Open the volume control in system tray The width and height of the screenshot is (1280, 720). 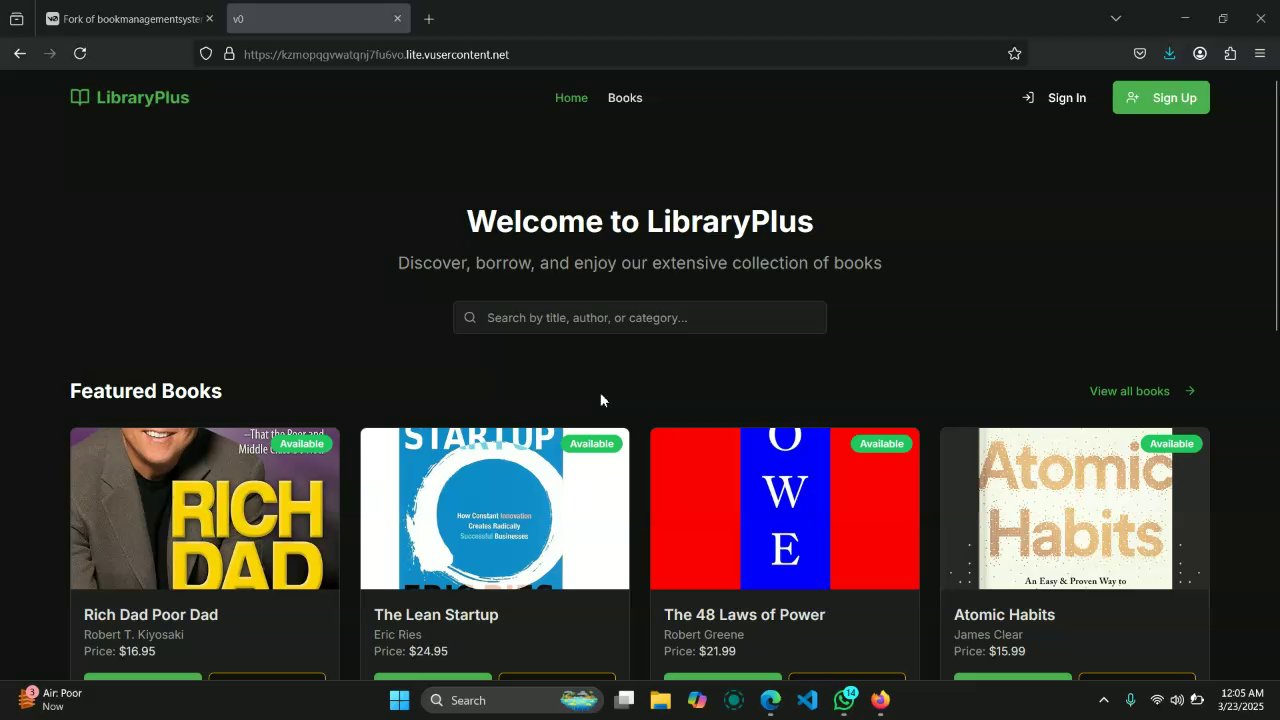(x=1177, y=700)
